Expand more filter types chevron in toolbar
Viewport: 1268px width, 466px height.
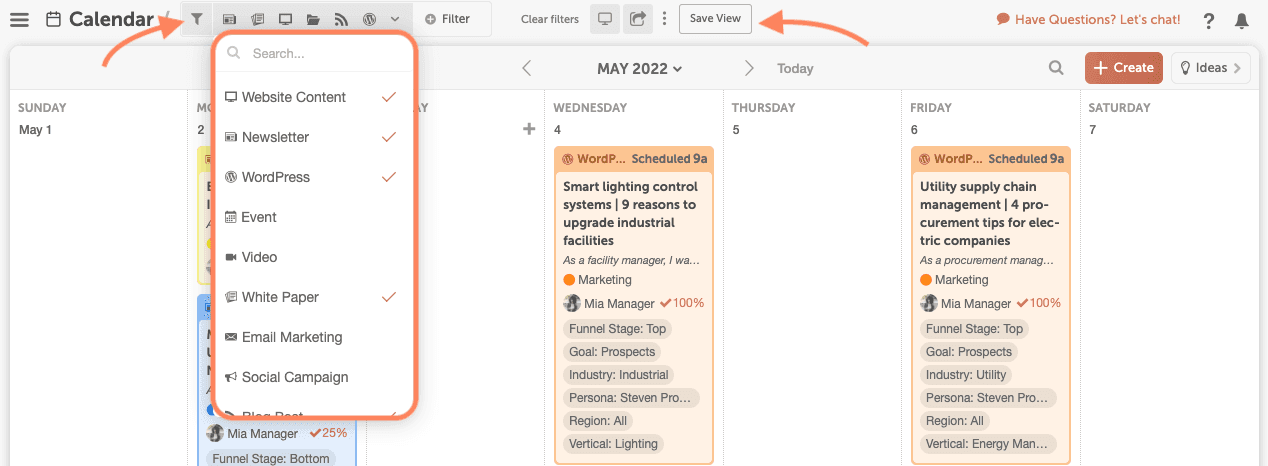[395, 19]
